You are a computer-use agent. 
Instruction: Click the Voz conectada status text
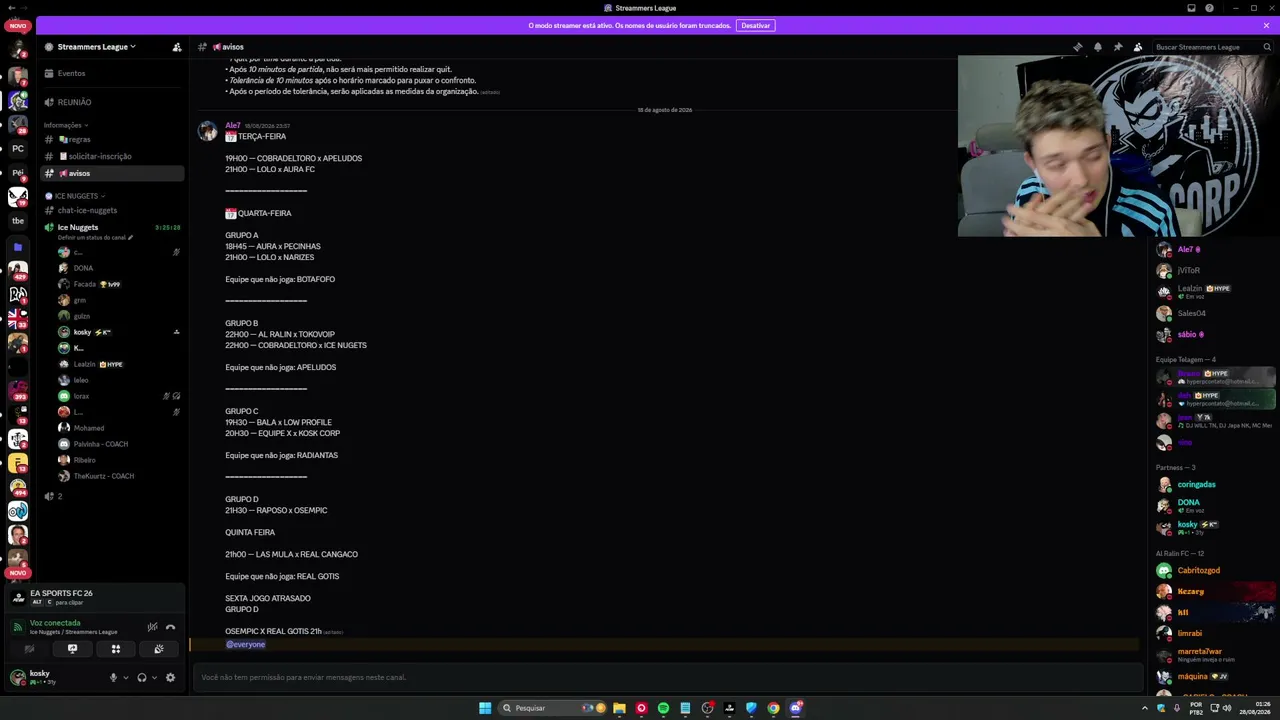55,623
